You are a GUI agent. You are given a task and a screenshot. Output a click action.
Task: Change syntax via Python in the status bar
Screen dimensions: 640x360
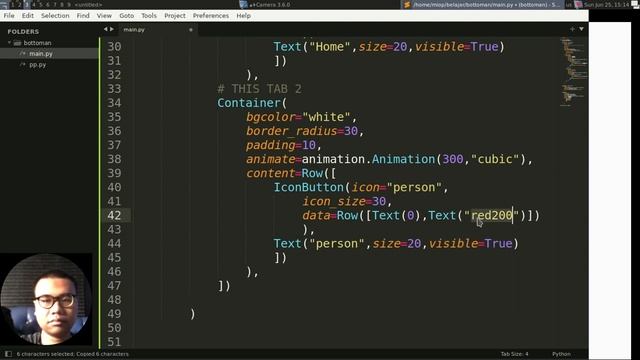pyautogui.click(x=562, y=354)
